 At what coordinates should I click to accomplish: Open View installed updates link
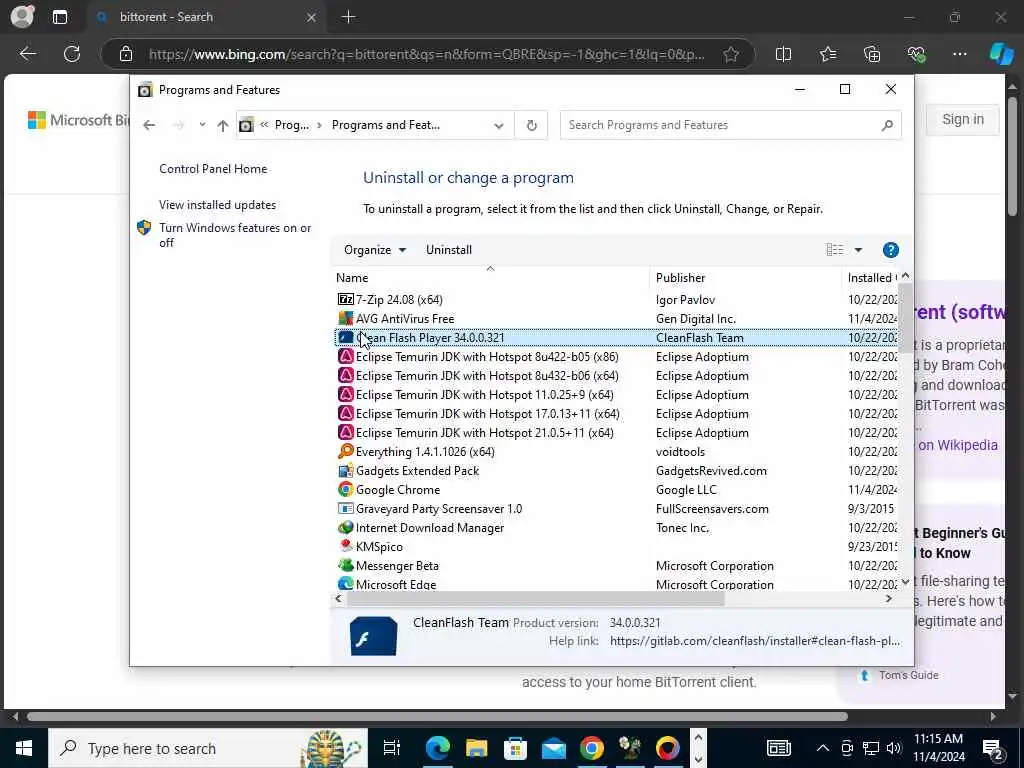tap(217, 204)
